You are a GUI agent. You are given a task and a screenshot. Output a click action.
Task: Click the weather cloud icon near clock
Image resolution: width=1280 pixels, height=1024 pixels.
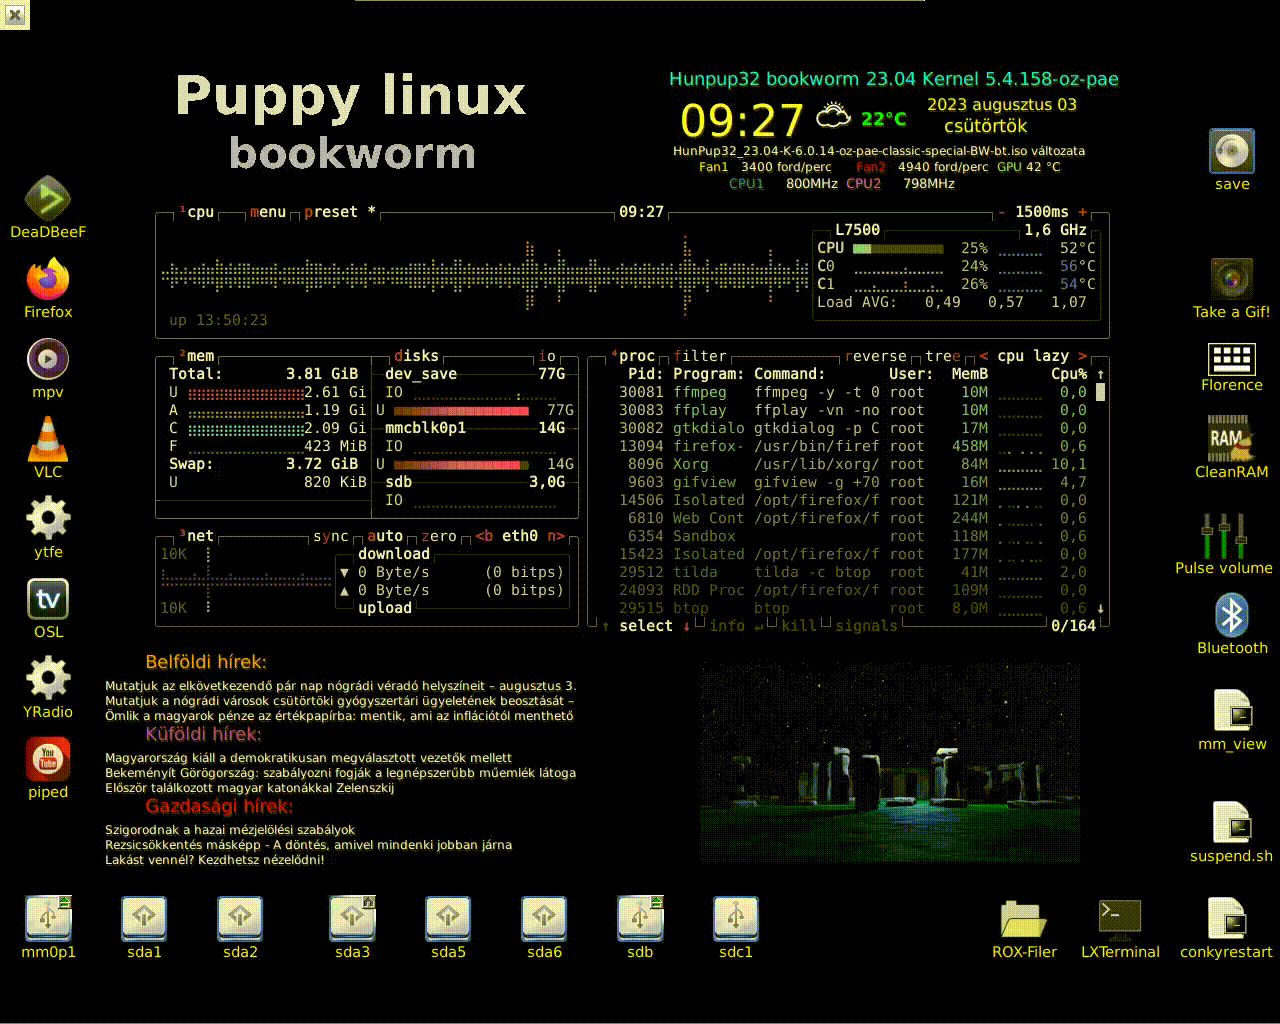[833, 116]
